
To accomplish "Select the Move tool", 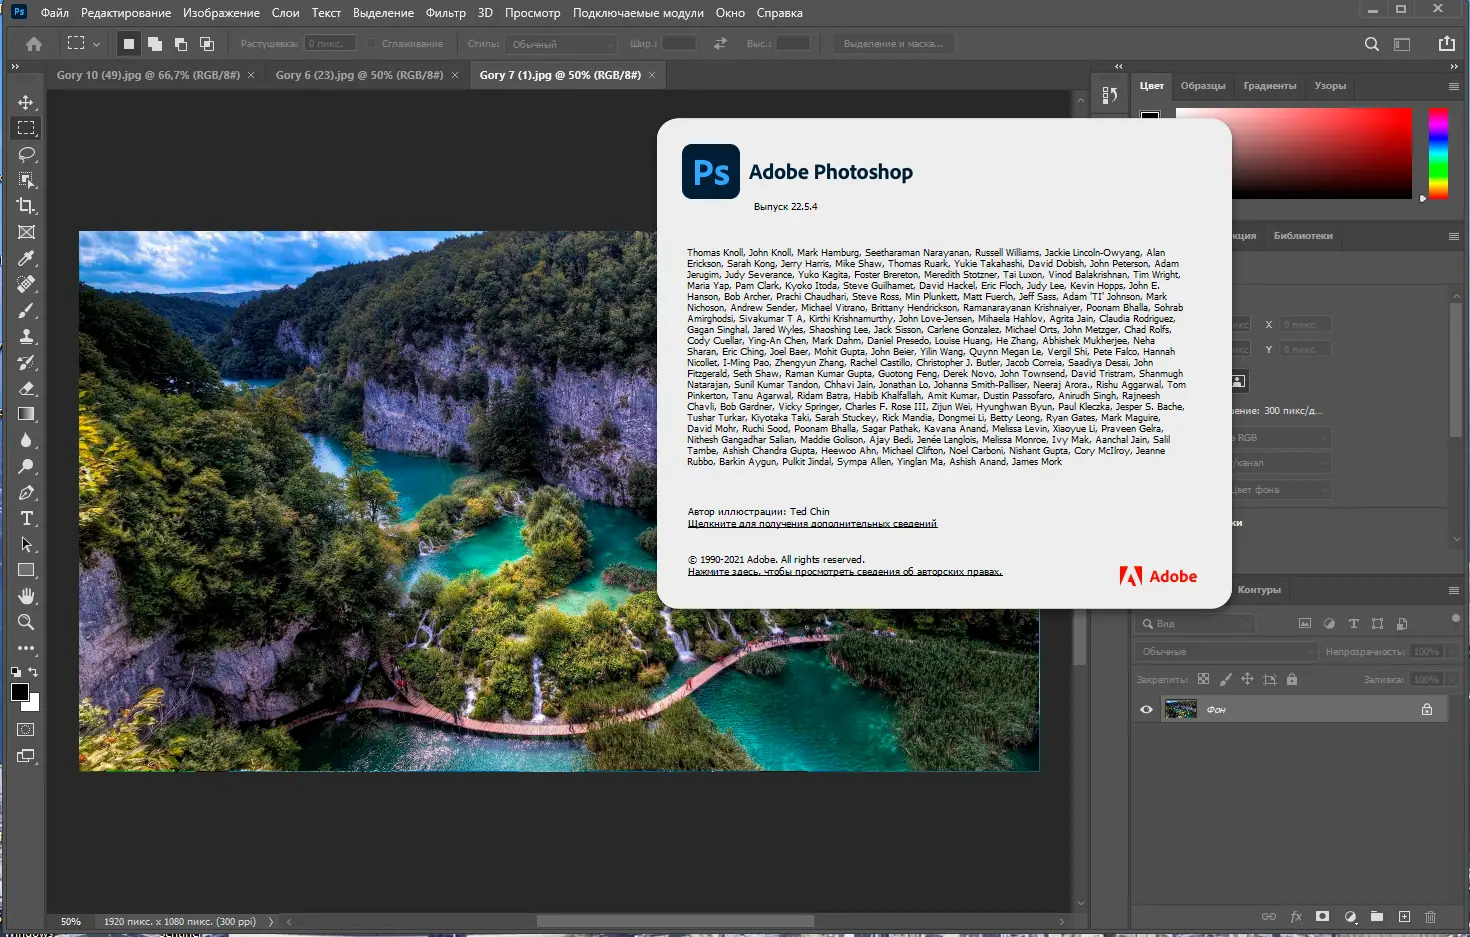I will click(26, 101).
